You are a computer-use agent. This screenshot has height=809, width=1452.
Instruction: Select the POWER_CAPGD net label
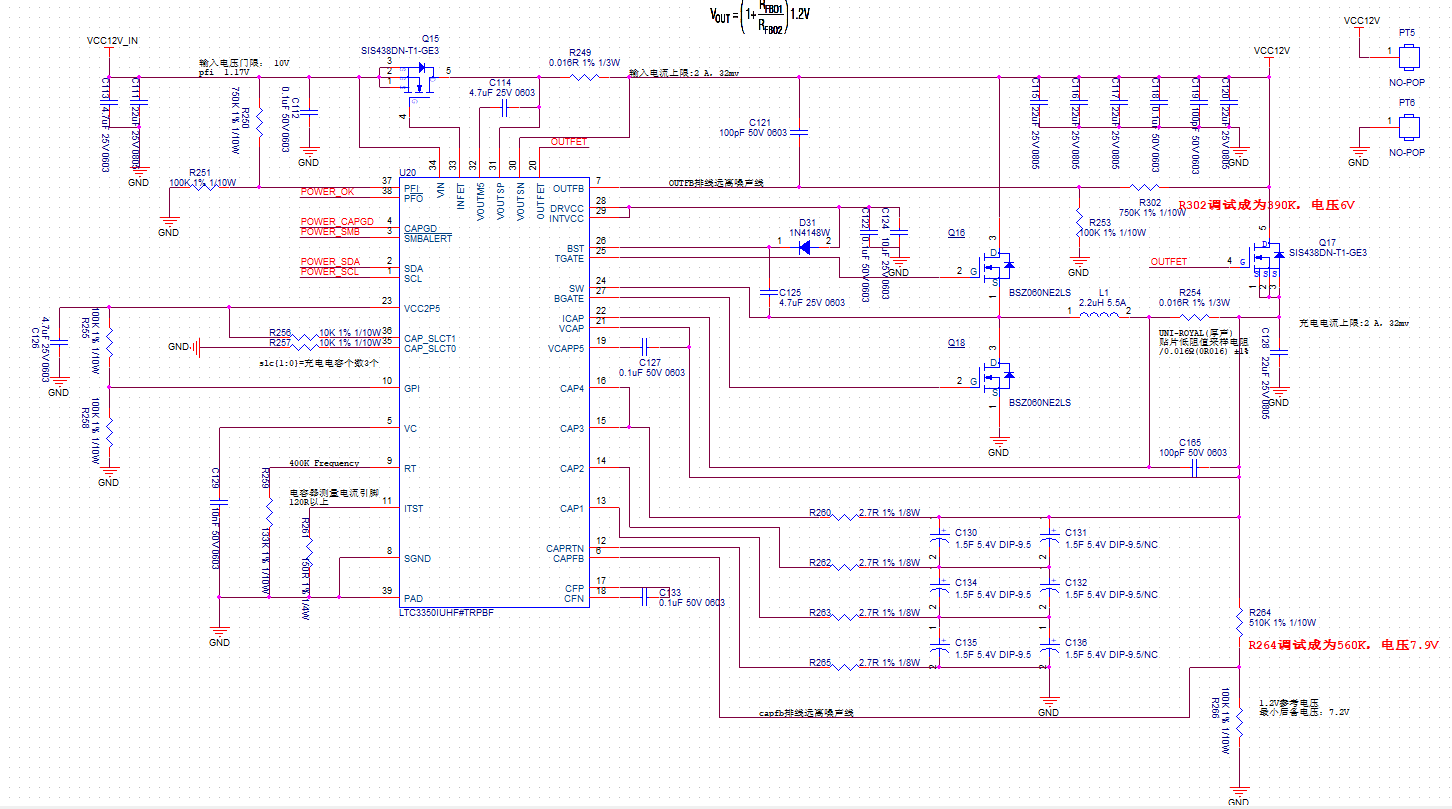(337, 221)
